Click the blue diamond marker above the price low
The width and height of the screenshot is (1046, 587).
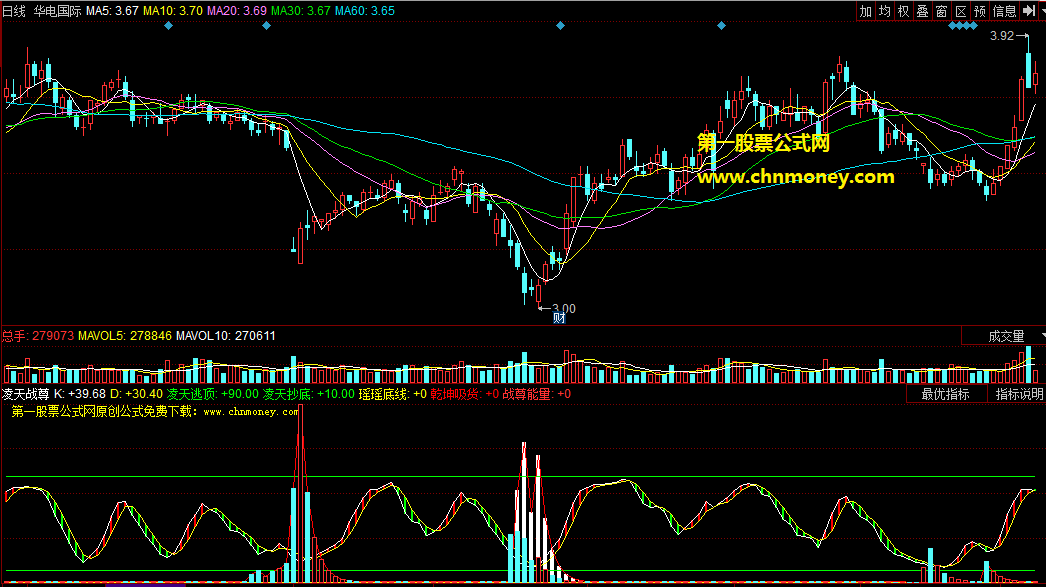pyautogui.click(x=560, y=25)
